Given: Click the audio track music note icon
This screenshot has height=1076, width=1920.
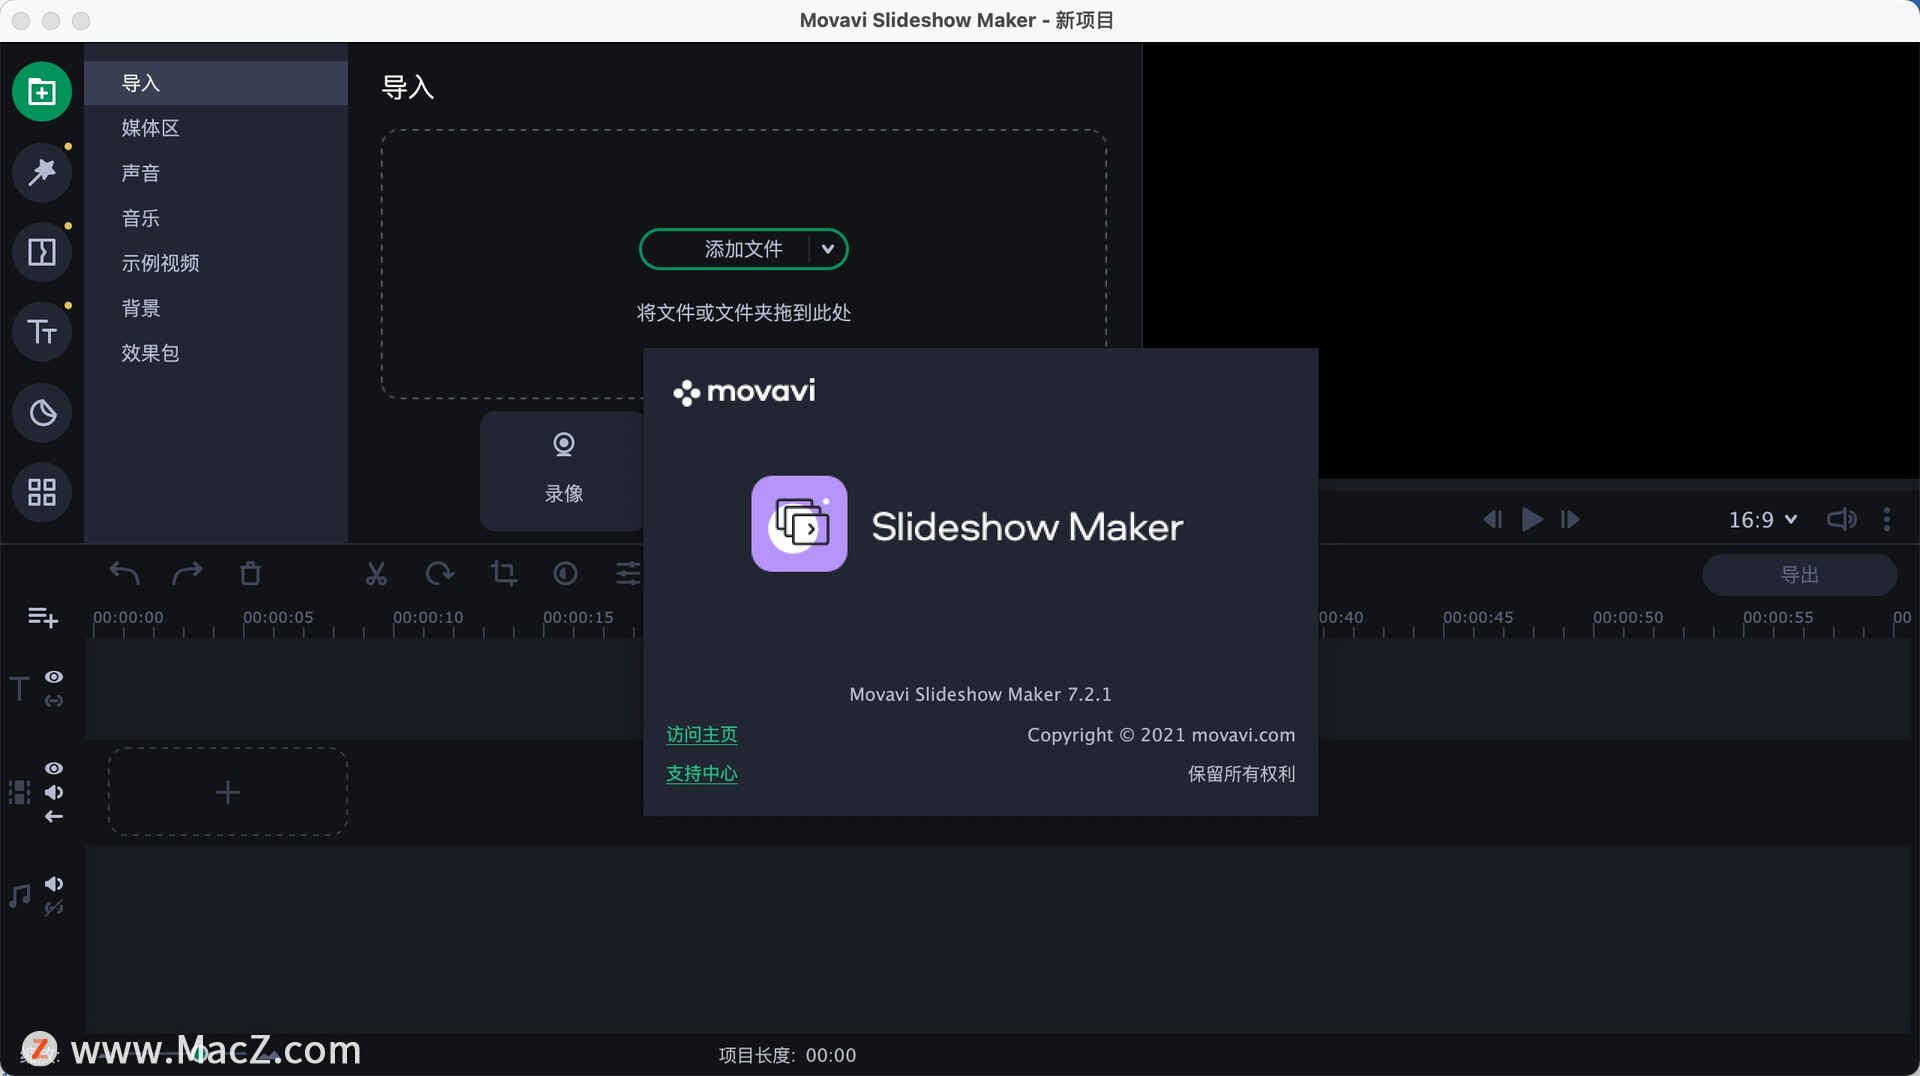Looking at the screenshot, I should coord(19,895).
